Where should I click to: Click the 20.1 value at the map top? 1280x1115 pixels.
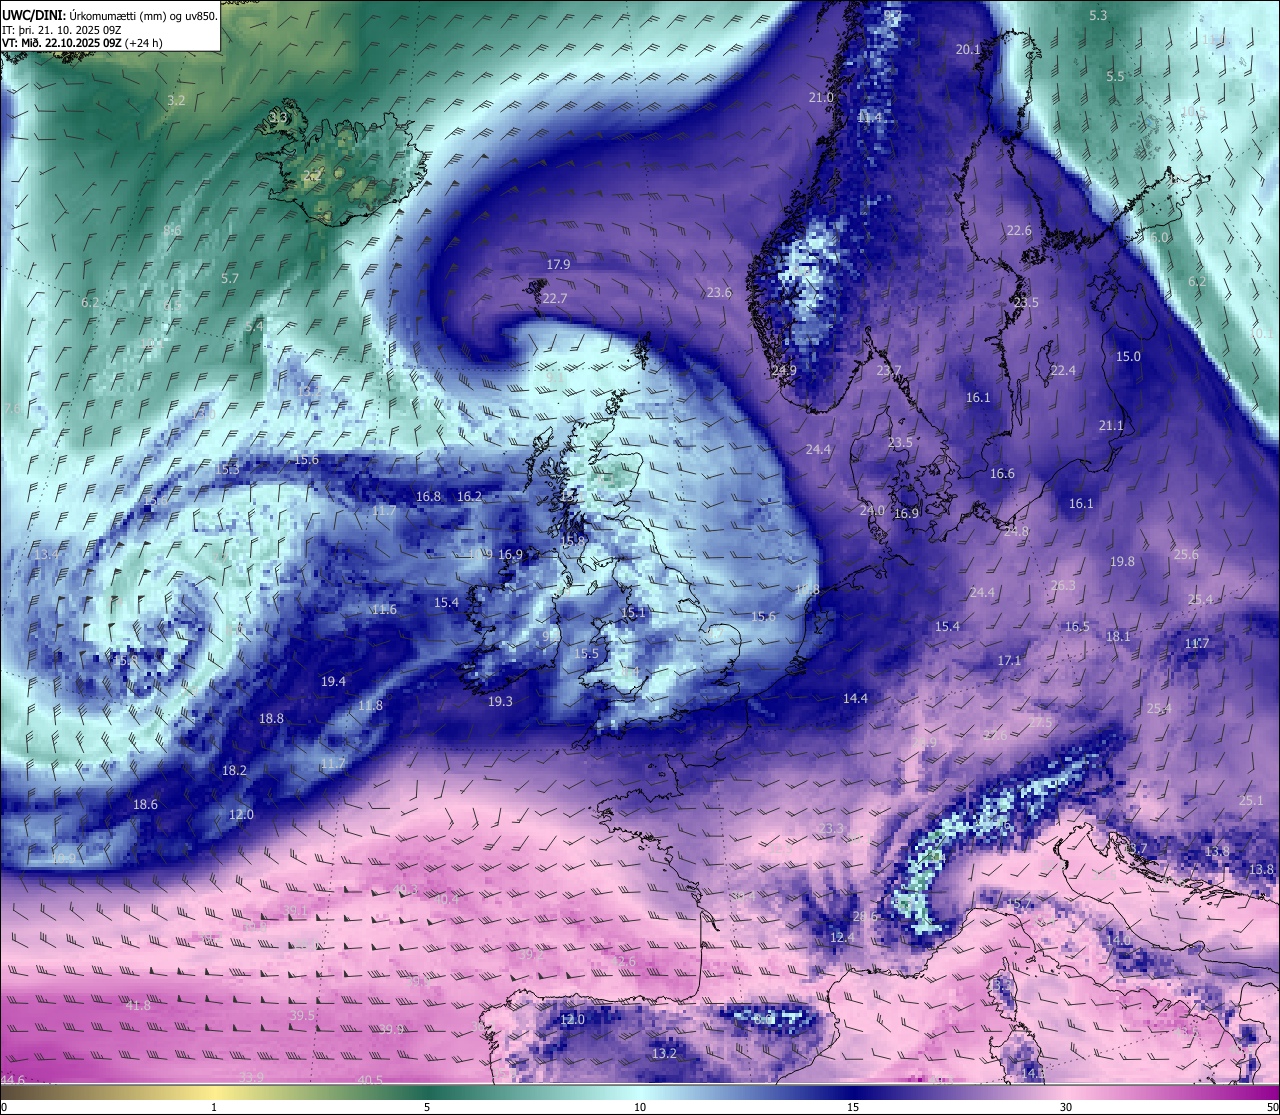point(968,49)
